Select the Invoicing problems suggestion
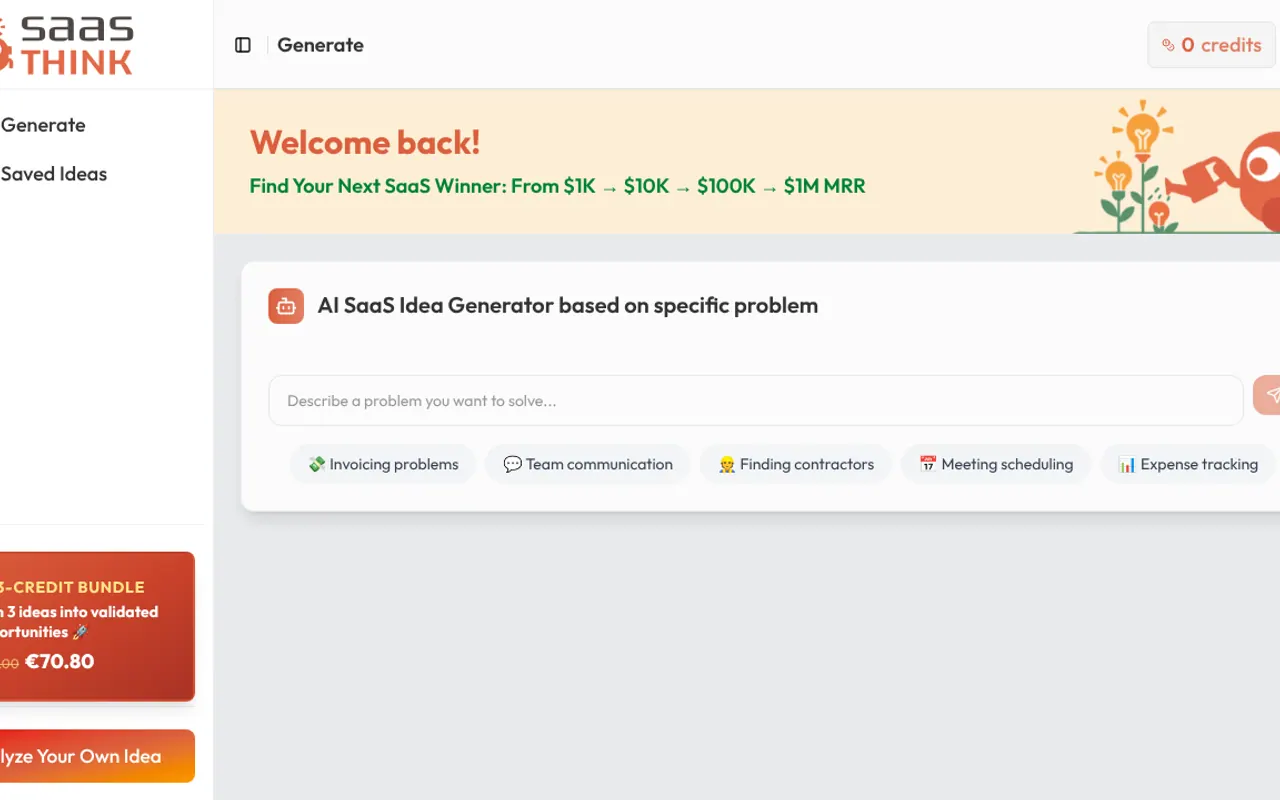 coord(383,464)
